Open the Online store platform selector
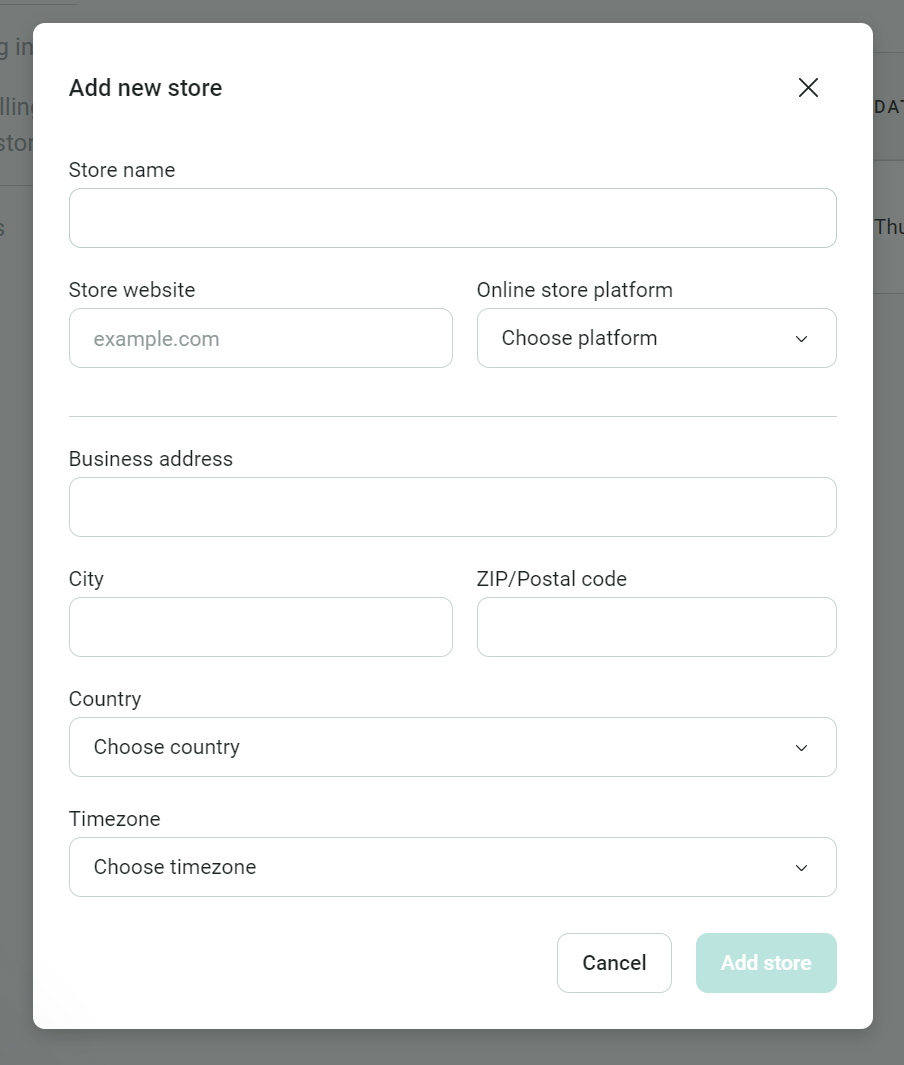The height and width of the screenshot is (1065, 904). [x=656, y=338]
